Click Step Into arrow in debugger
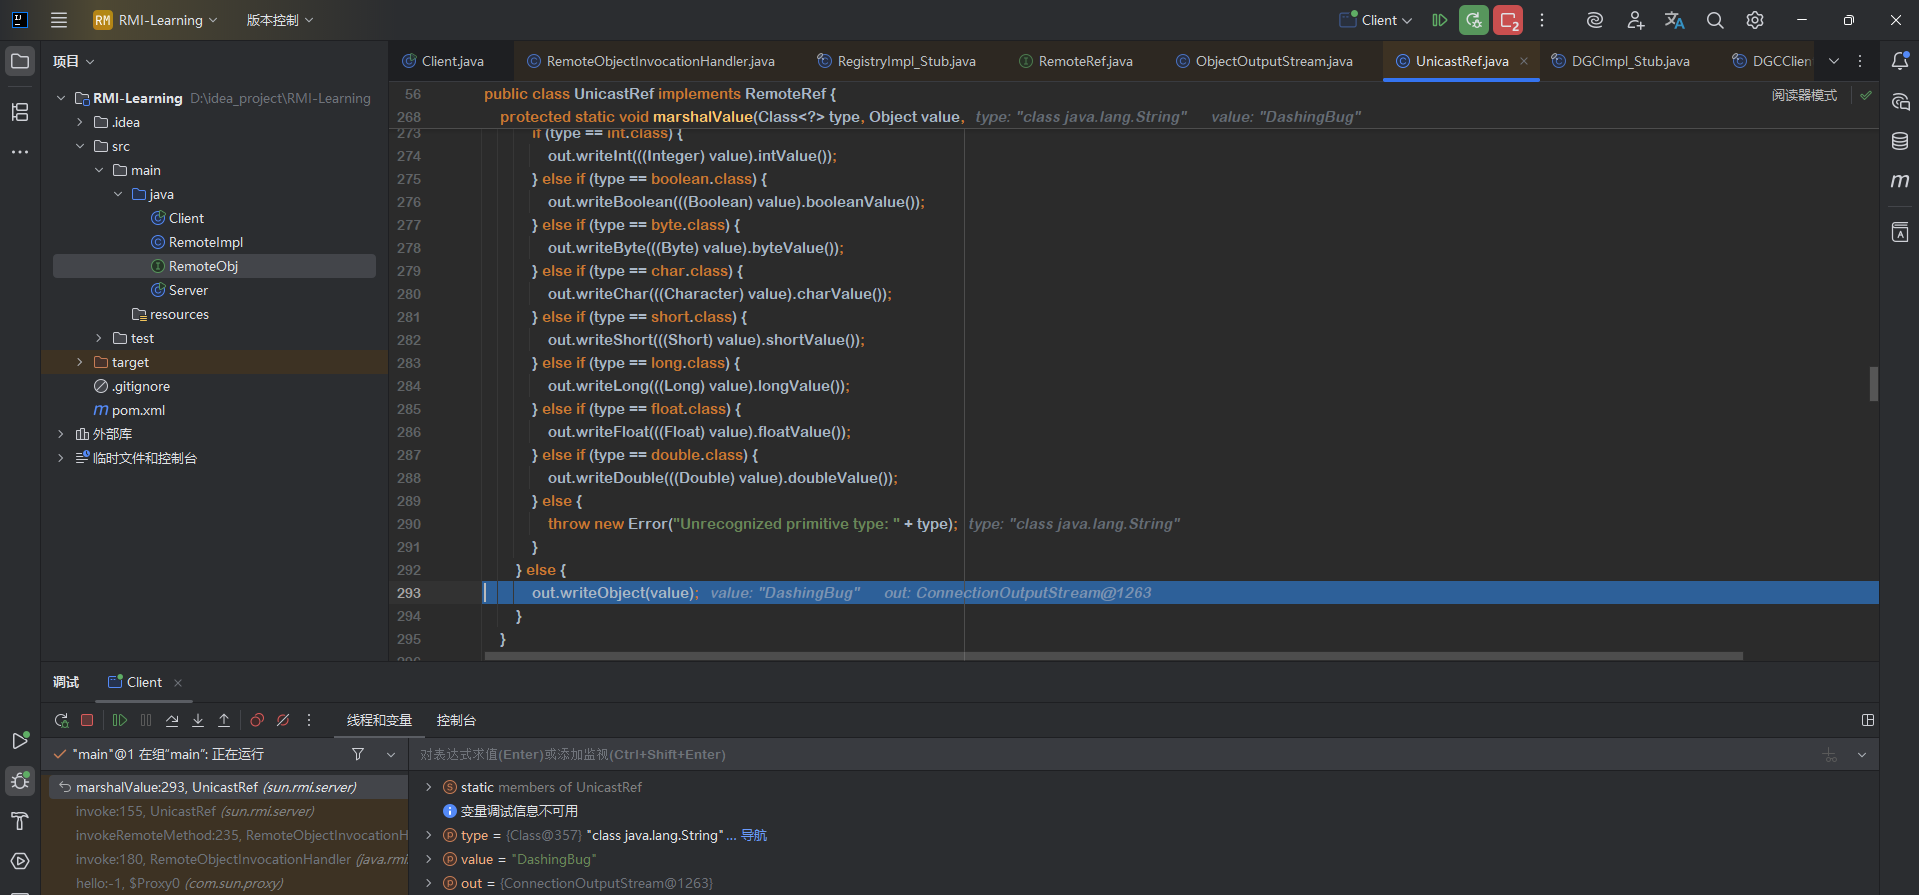Viewport: 1919px width, 895px height. [x=198, y=720]
